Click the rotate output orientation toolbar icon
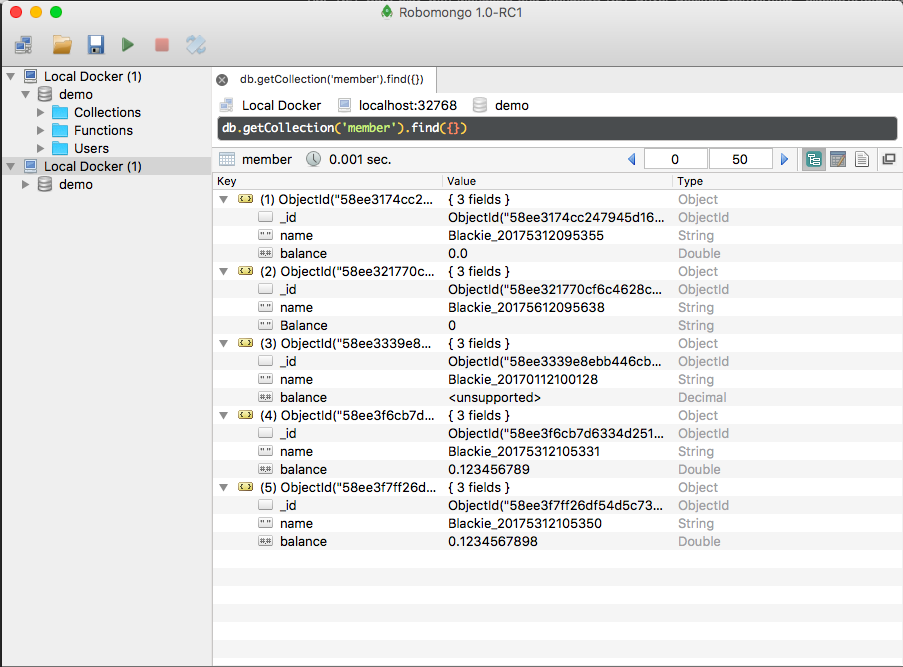The height and width of the screenshot is (667, 903). (196, 44)
